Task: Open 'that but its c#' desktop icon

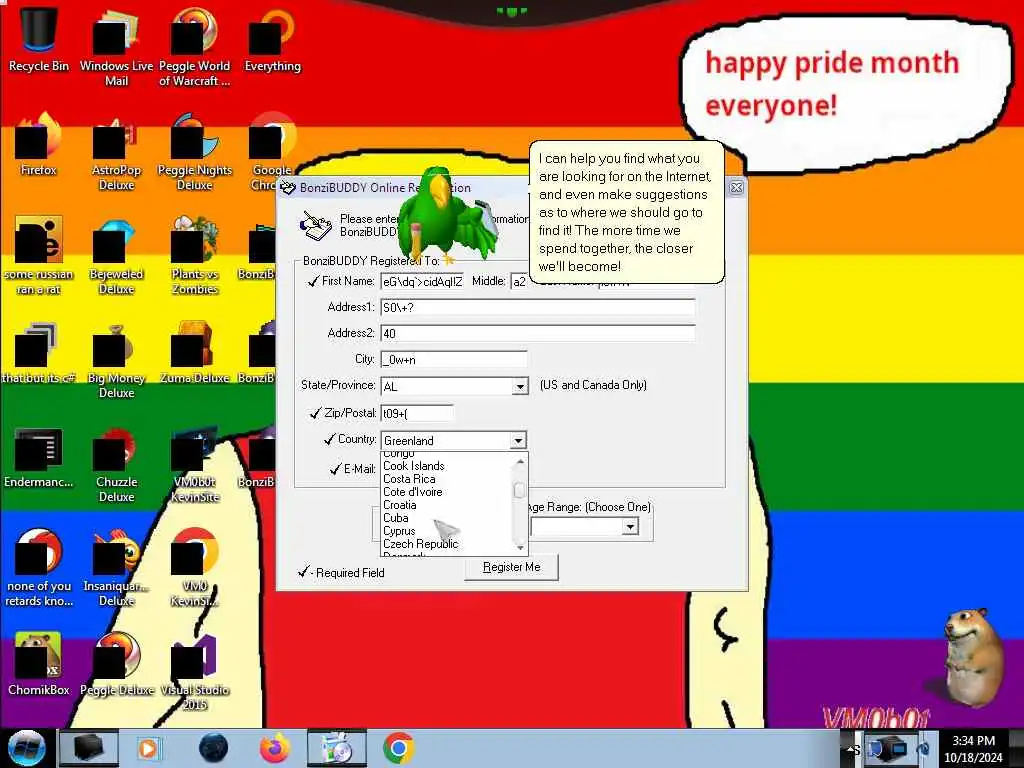Action: pos(39,353)
